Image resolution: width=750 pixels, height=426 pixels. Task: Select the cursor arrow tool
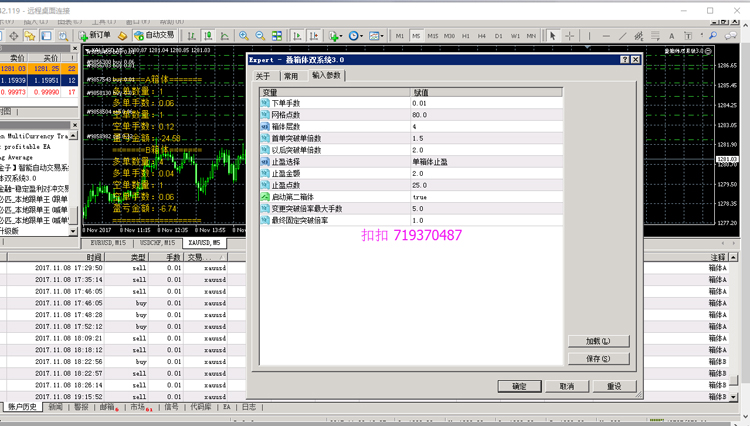(553, 36)
